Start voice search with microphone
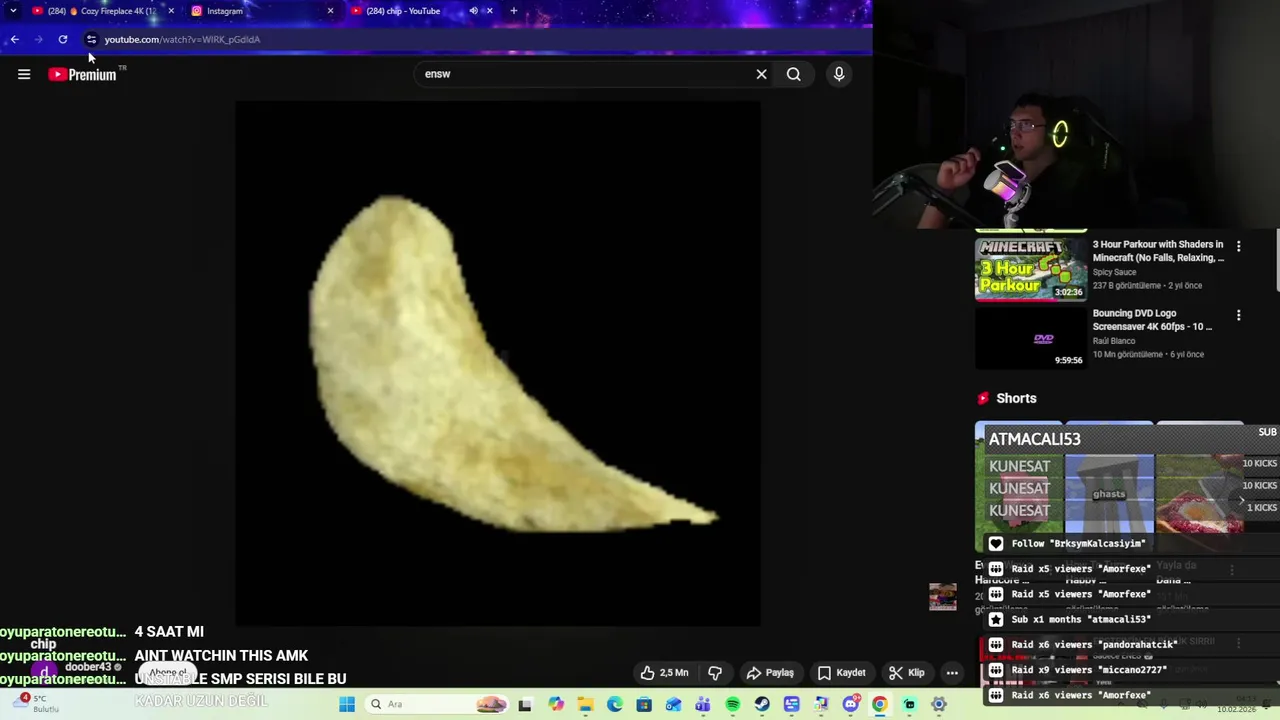 [839, 74]
